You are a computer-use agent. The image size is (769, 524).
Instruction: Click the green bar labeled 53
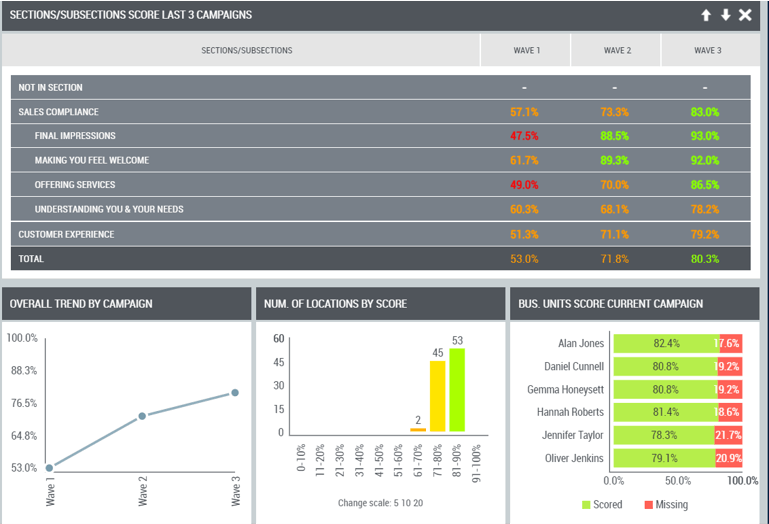(457, 390)
